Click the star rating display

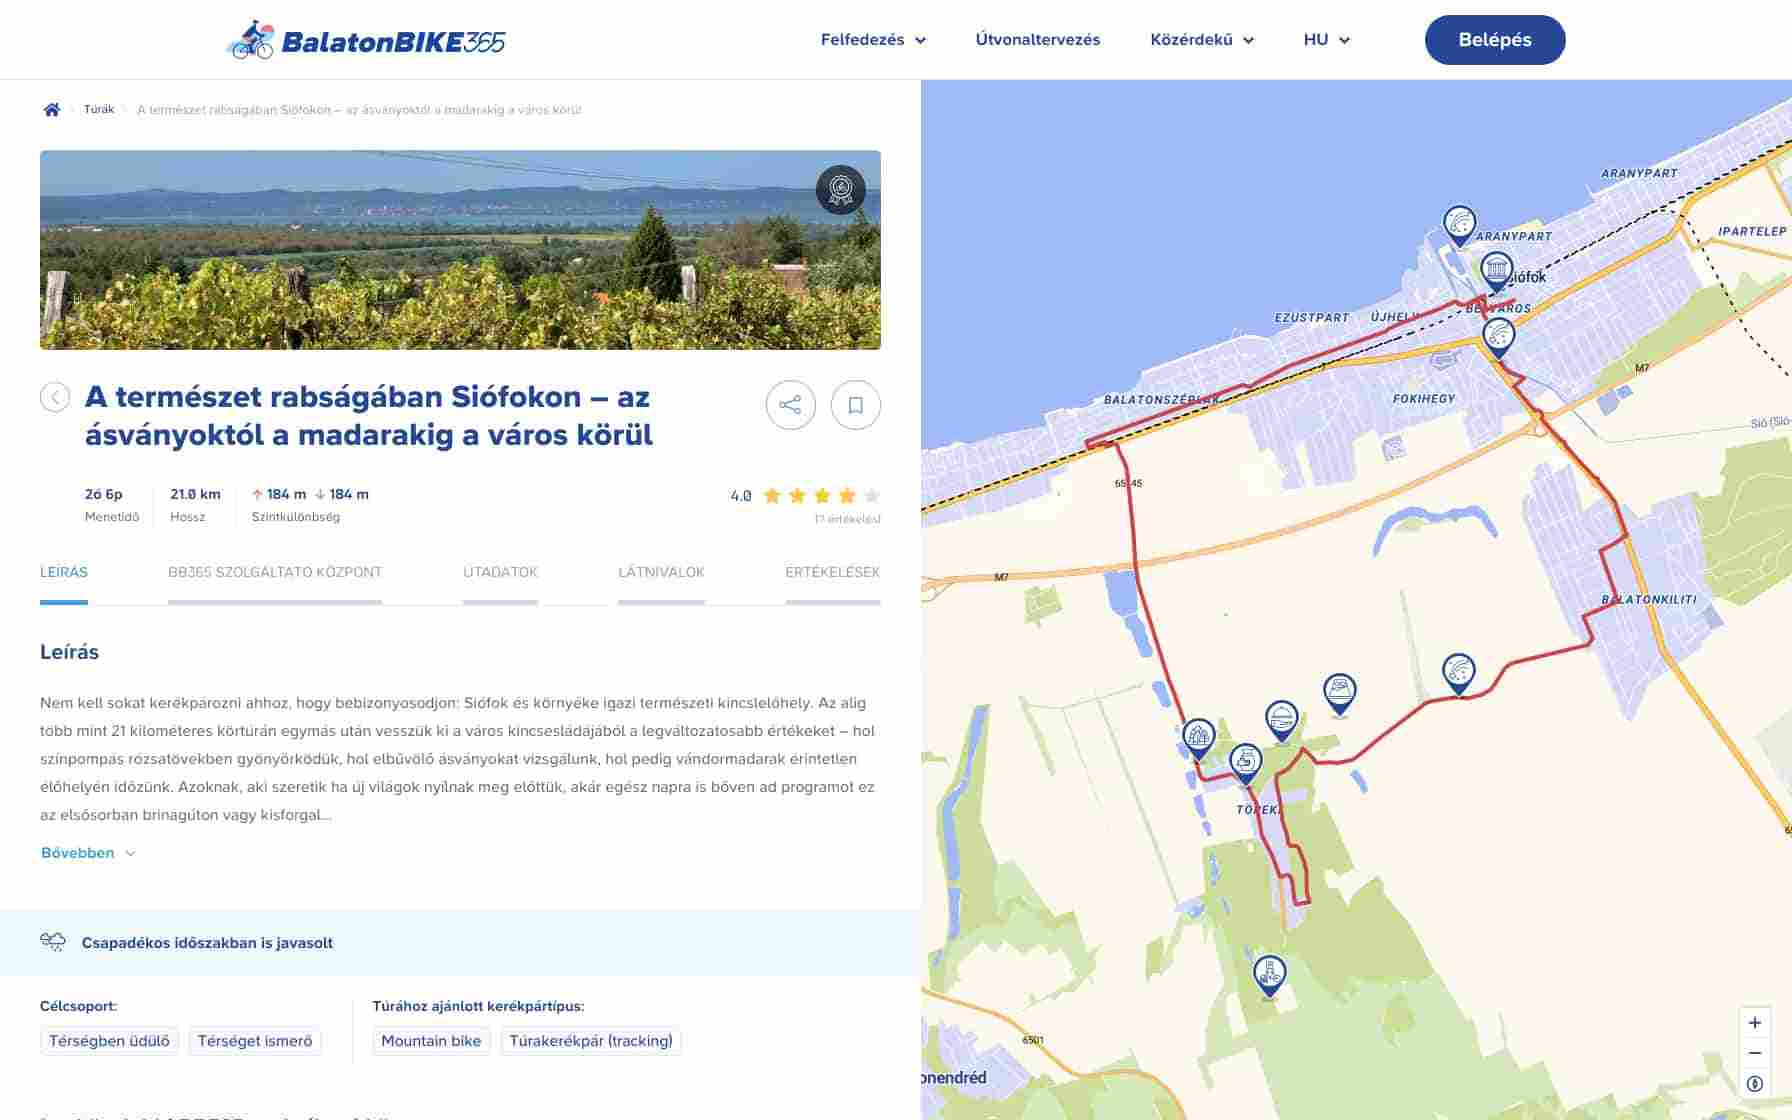coord(821,496)
